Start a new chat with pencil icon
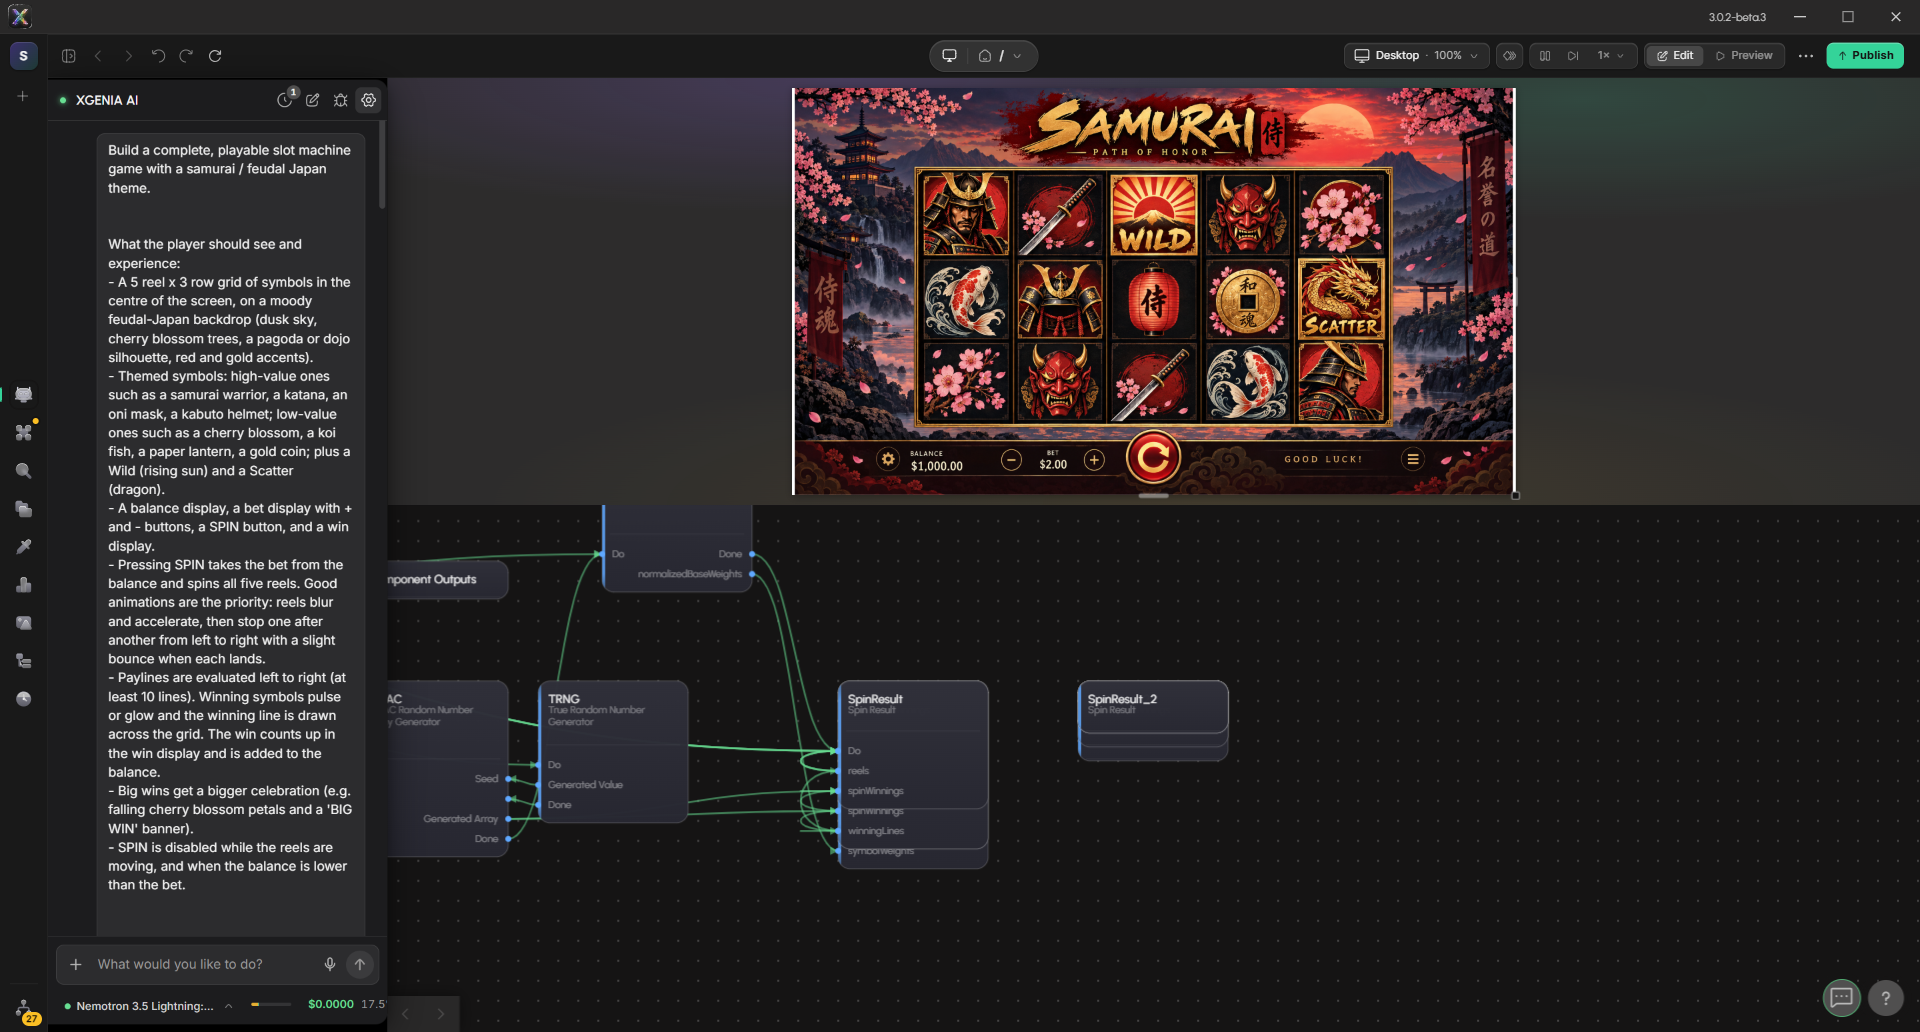 (313, 100)
